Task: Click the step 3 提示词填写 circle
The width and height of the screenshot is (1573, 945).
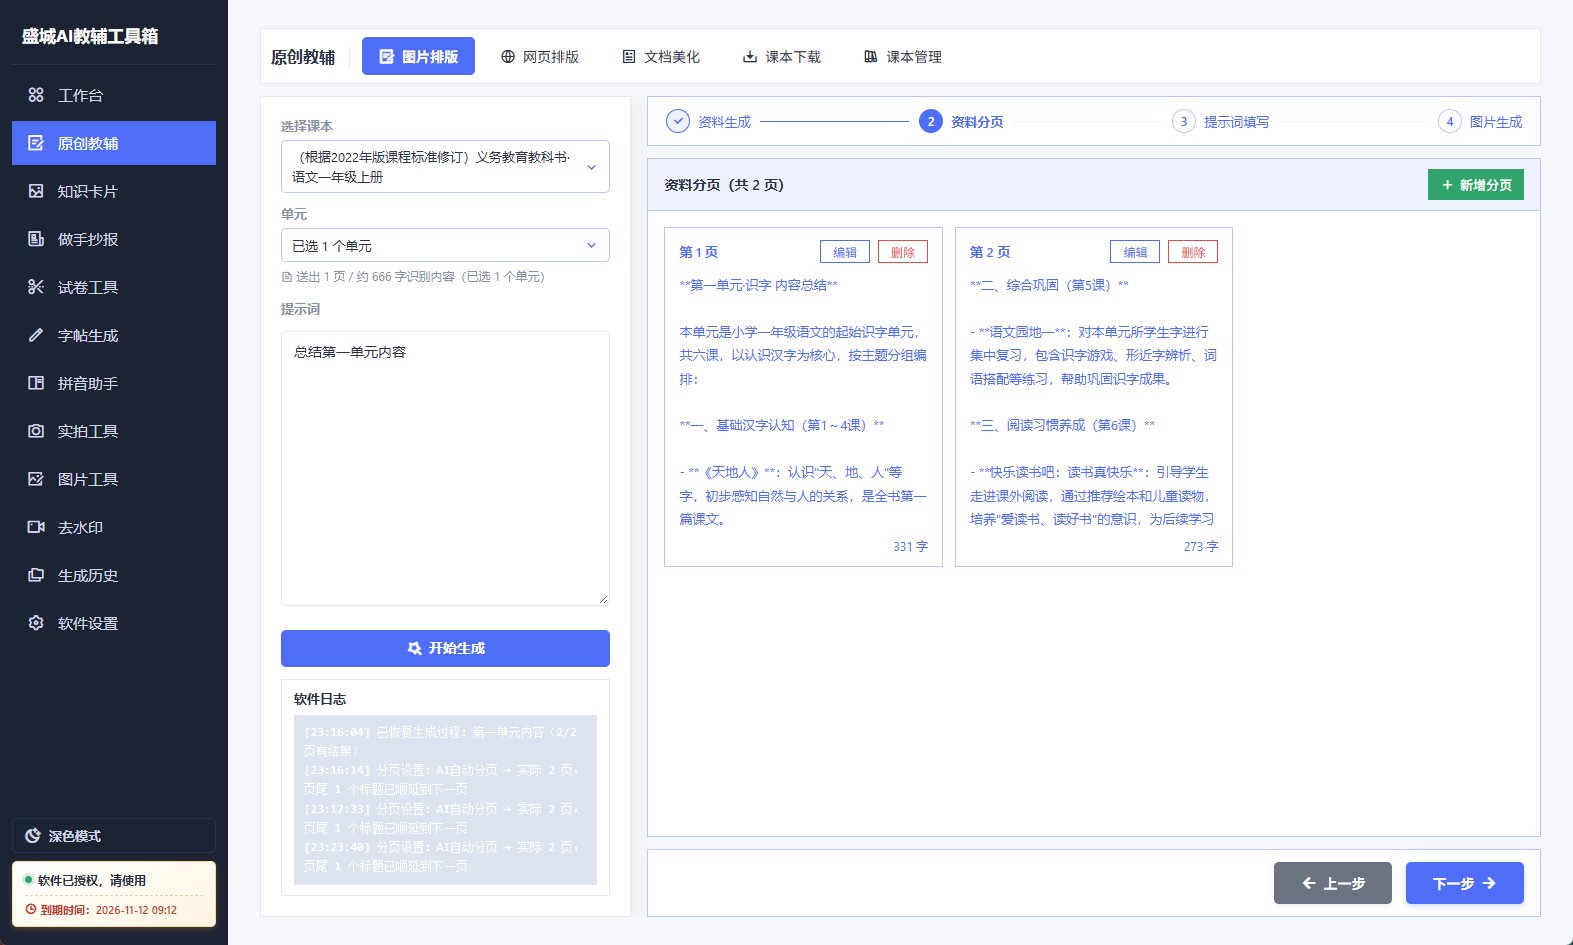Action: coord(1184,122)
